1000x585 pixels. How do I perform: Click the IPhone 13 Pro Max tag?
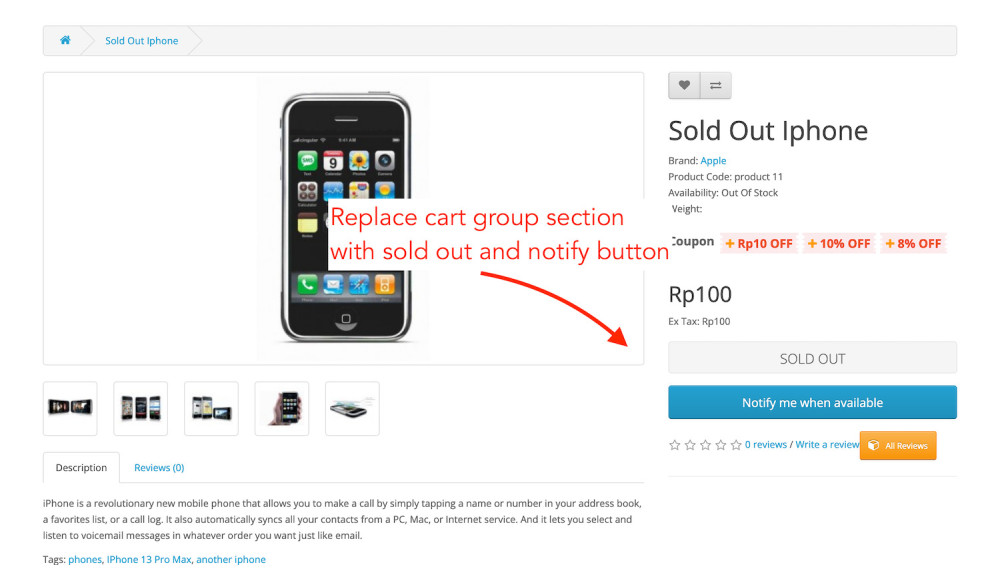coord(149,560)
